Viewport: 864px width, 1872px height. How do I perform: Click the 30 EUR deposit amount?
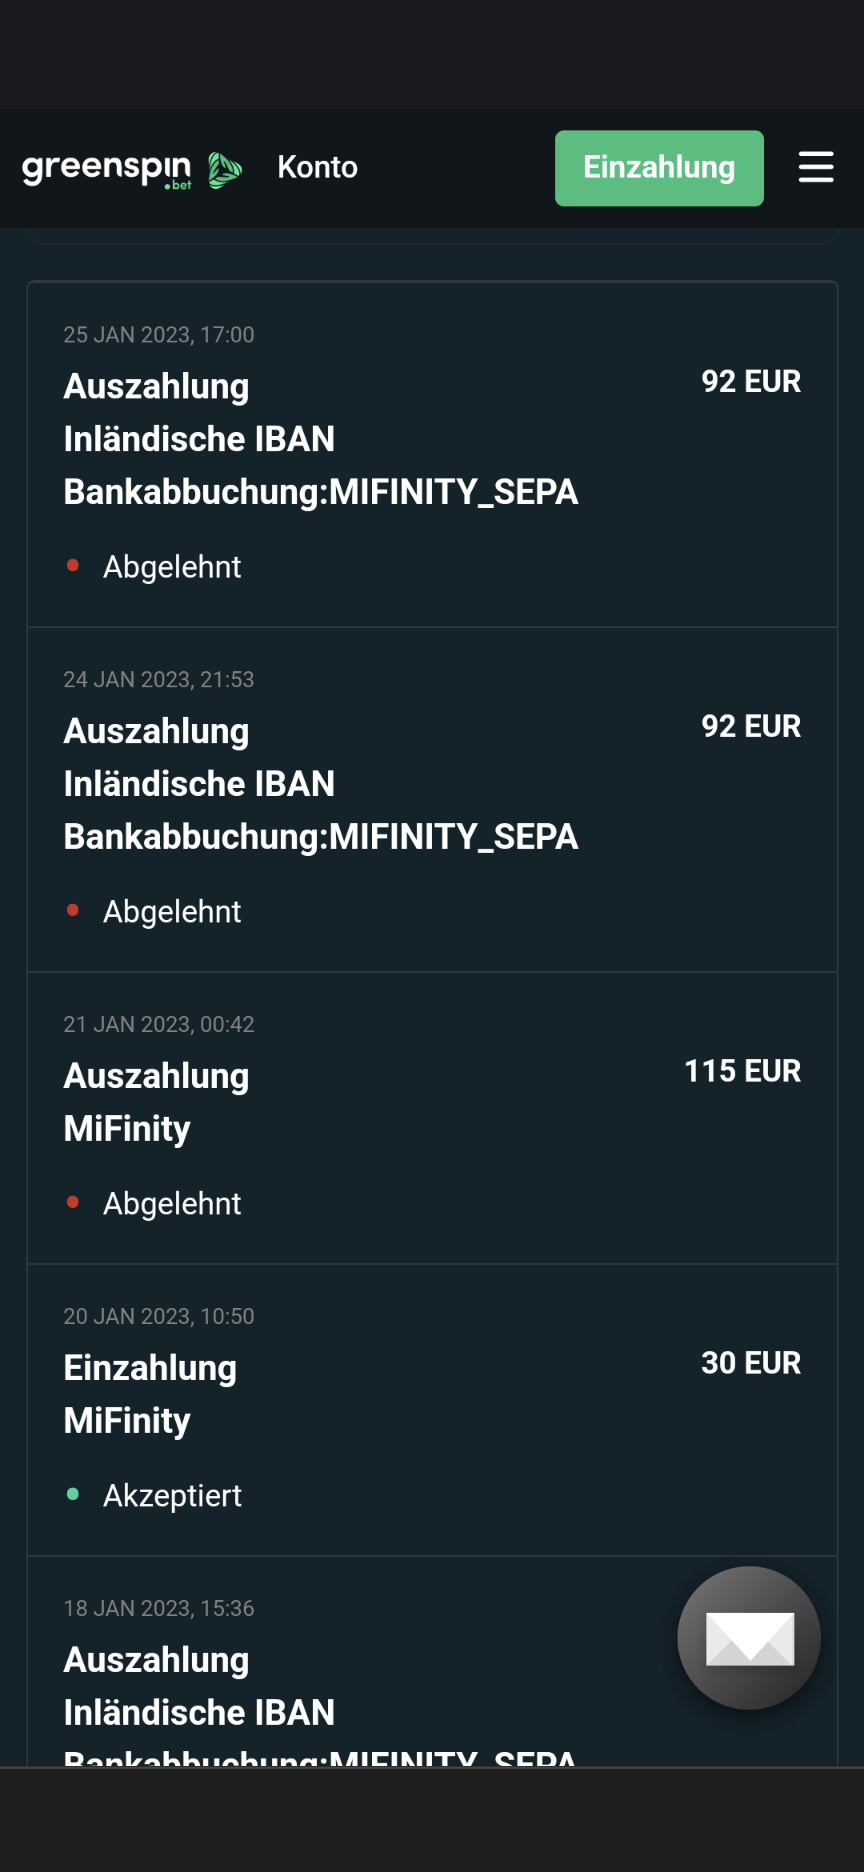point(750,1363)
